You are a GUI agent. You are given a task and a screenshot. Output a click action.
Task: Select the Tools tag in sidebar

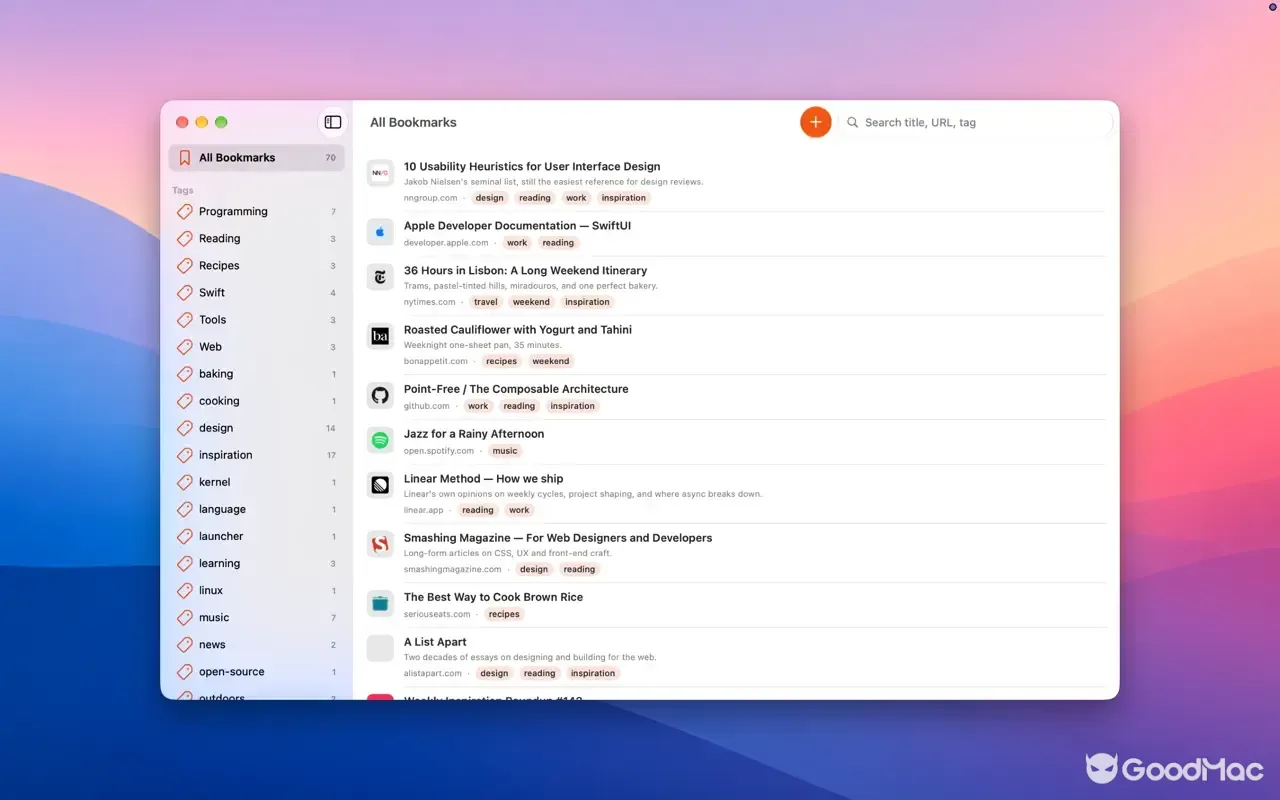click(257, 320)
